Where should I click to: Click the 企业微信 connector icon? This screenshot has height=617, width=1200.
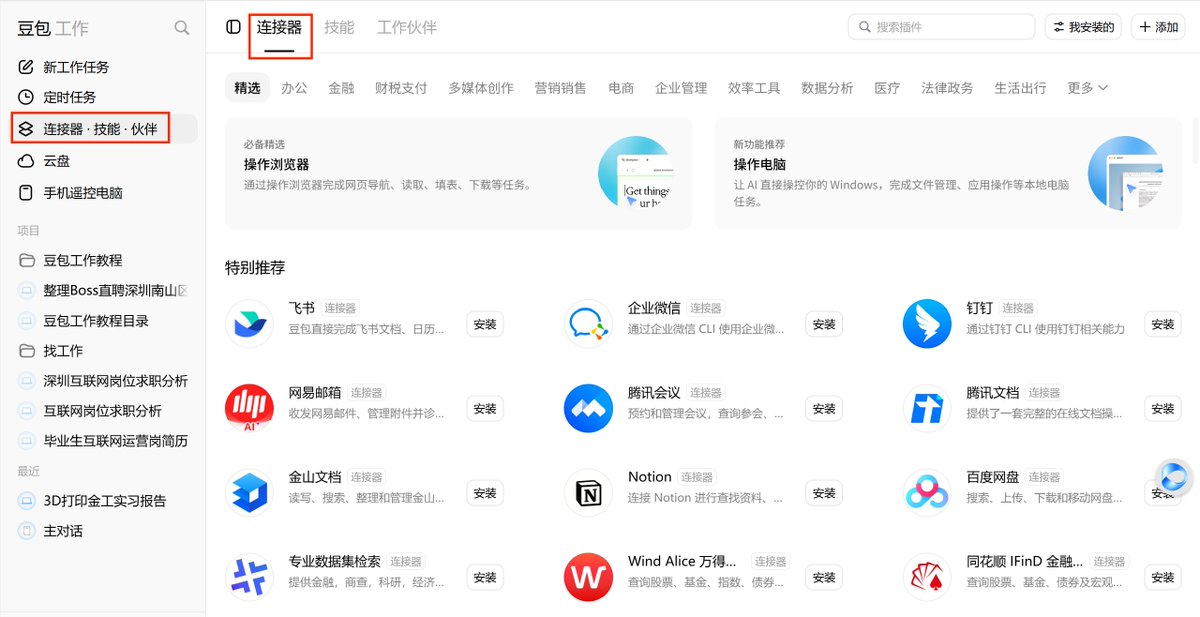588,323
